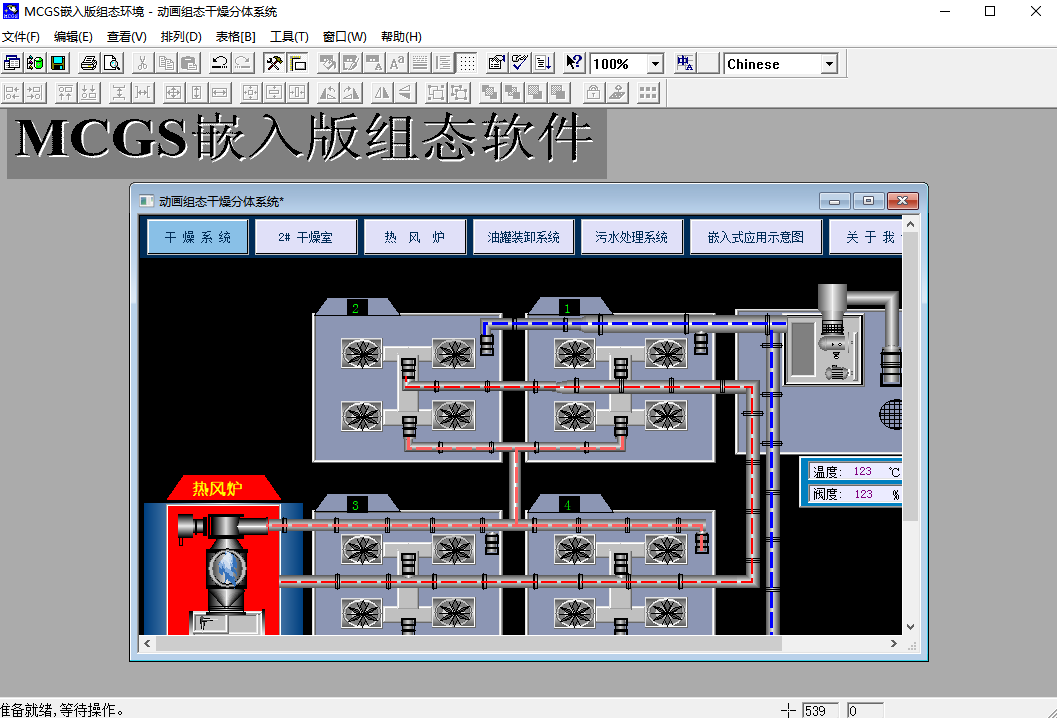Click the Undo arrow icon
This screenshot has height=718, width=1057.
pyautogui.click(x=219, y=63)
